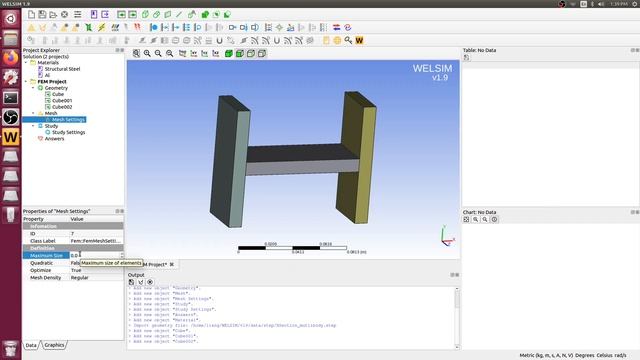Screen dimensions: 640x360
Task: Click the clear output round X icon
Action: click(150, 282)
